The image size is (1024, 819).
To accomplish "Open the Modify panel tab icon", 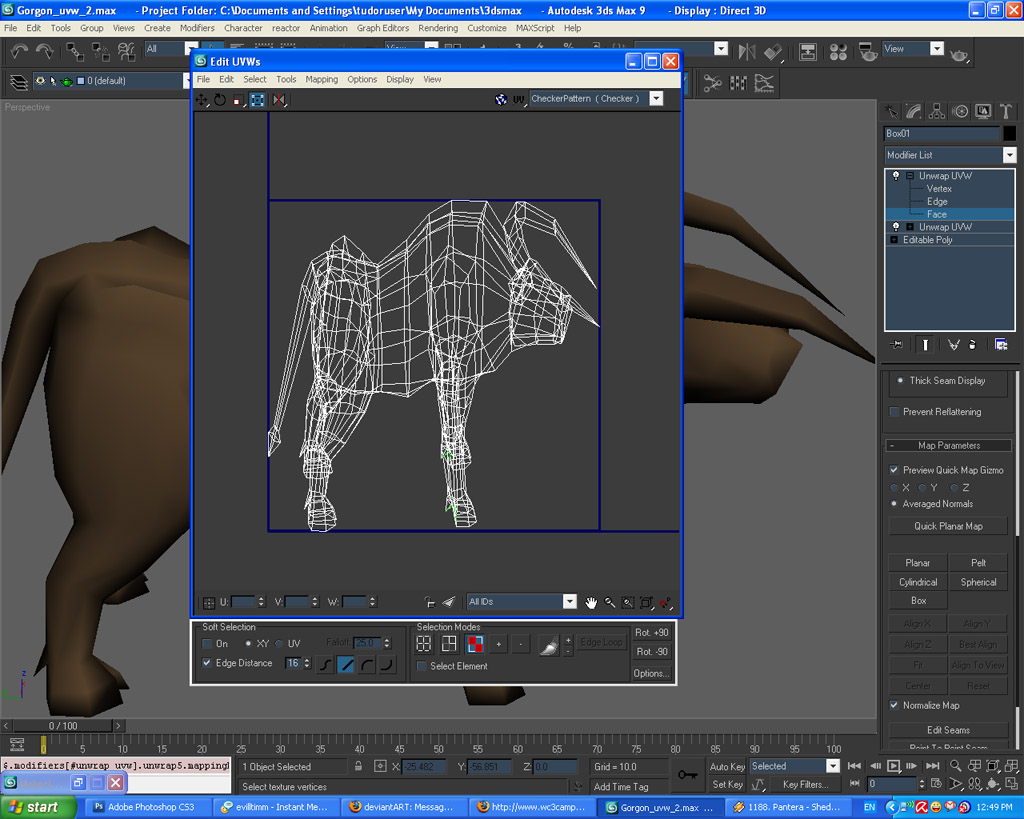I will 913,112.
